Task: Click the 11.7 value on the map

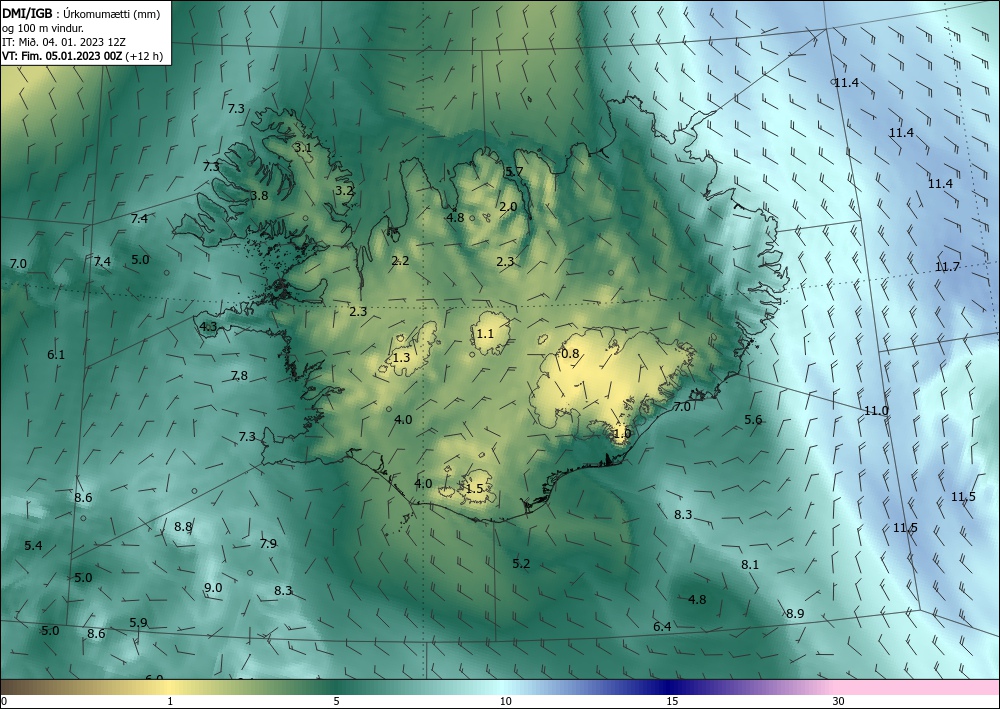Action: pyautogui.click(x=948, y=267)
